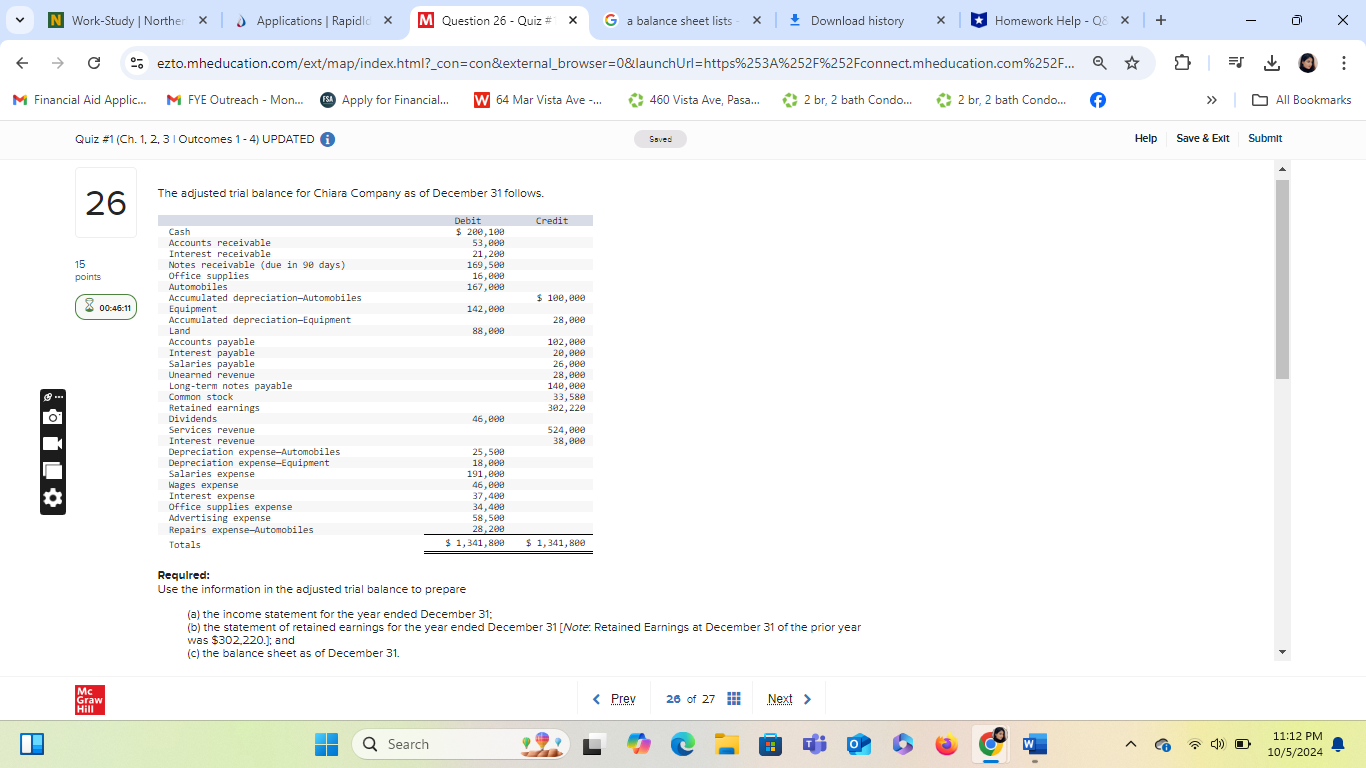Screen dimensions: 1366x768
Task: Open File Explorer from the taskbar
Action: 726,744
